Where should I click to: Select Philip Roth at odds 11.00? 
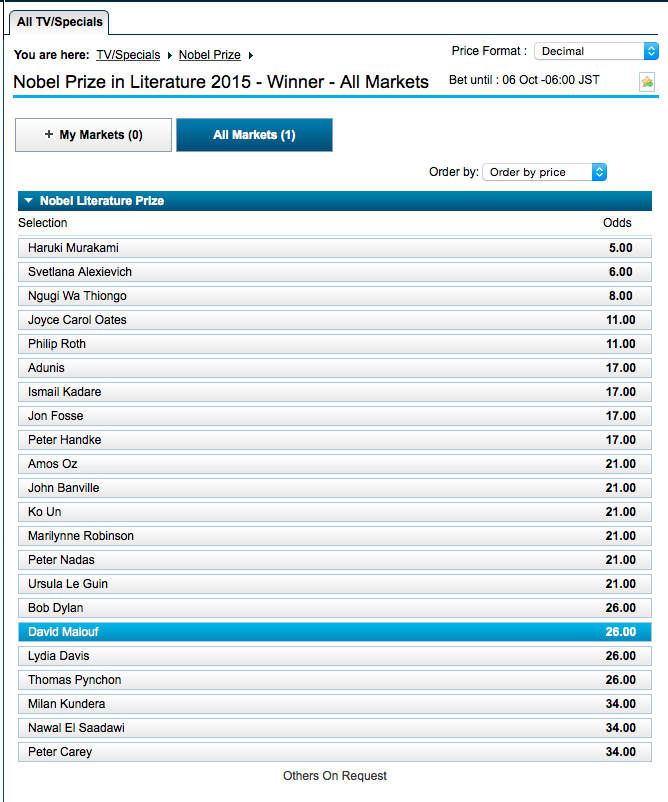(334, 344)
